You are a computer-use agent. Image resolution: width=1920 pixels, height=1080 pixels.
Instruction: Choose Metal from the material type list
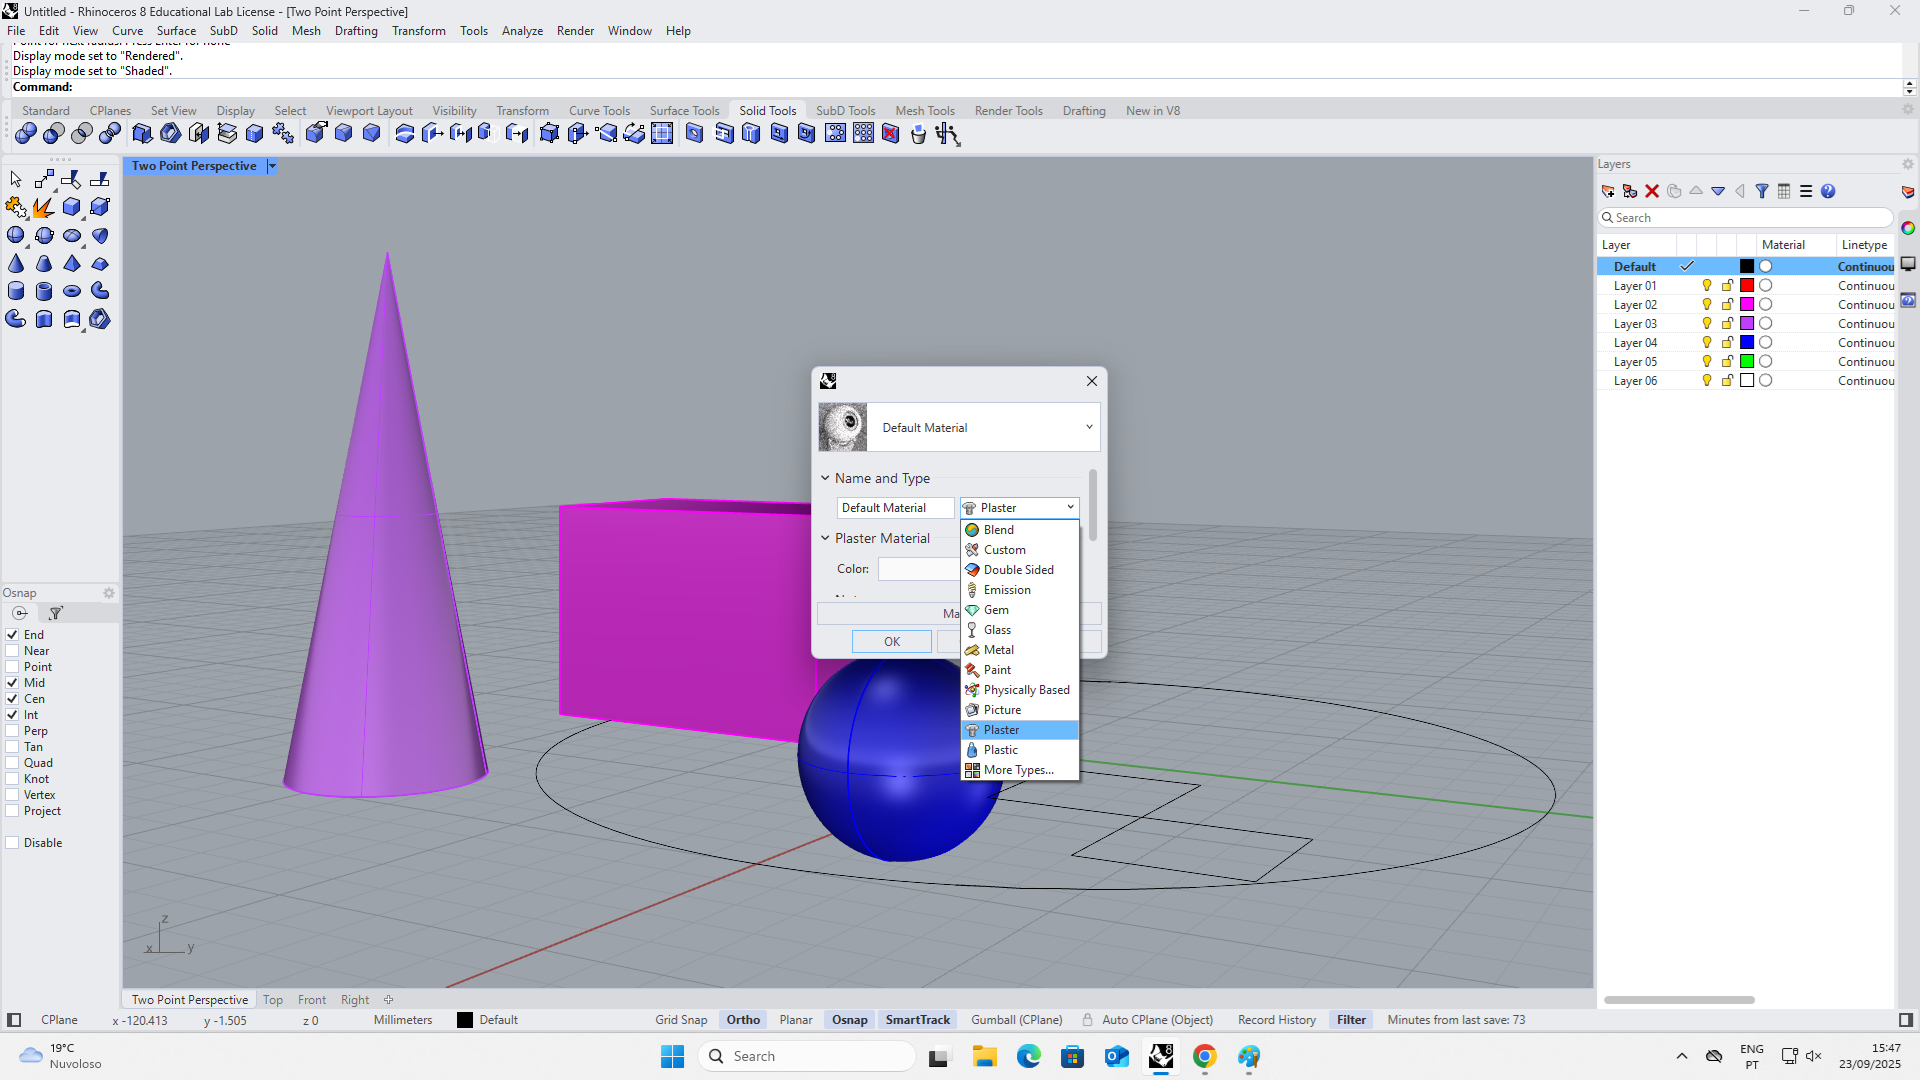[998, 650]
